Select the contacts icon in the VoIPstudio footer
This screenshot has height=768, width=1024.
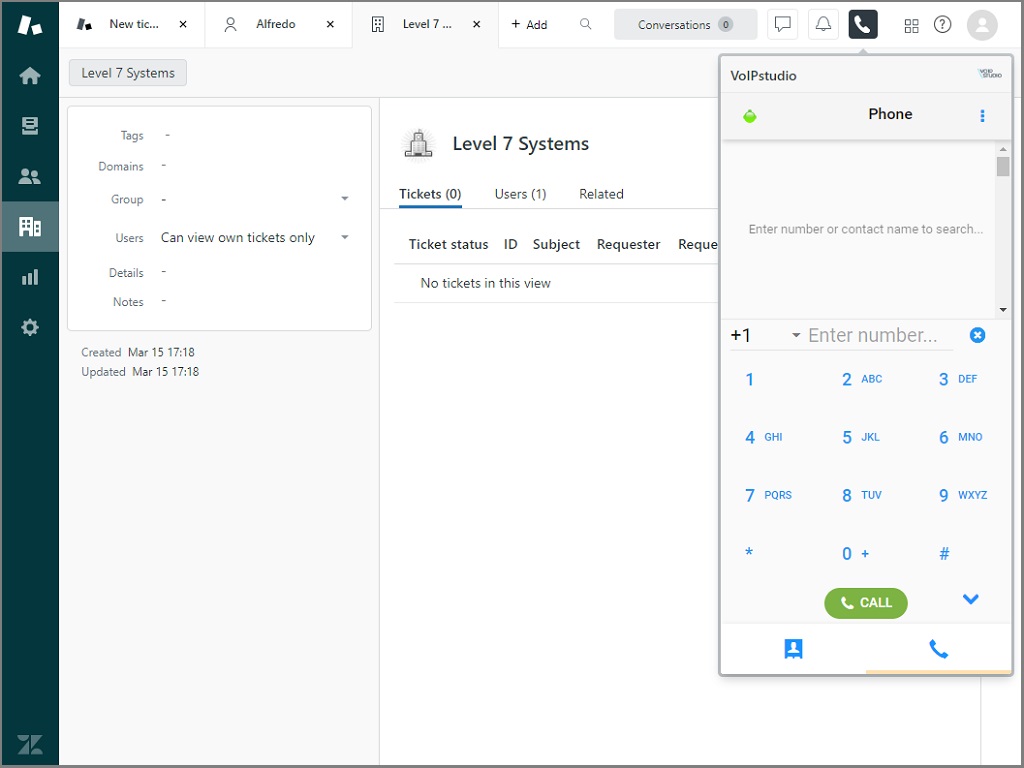pyautogui.click(x=793, y=649)
